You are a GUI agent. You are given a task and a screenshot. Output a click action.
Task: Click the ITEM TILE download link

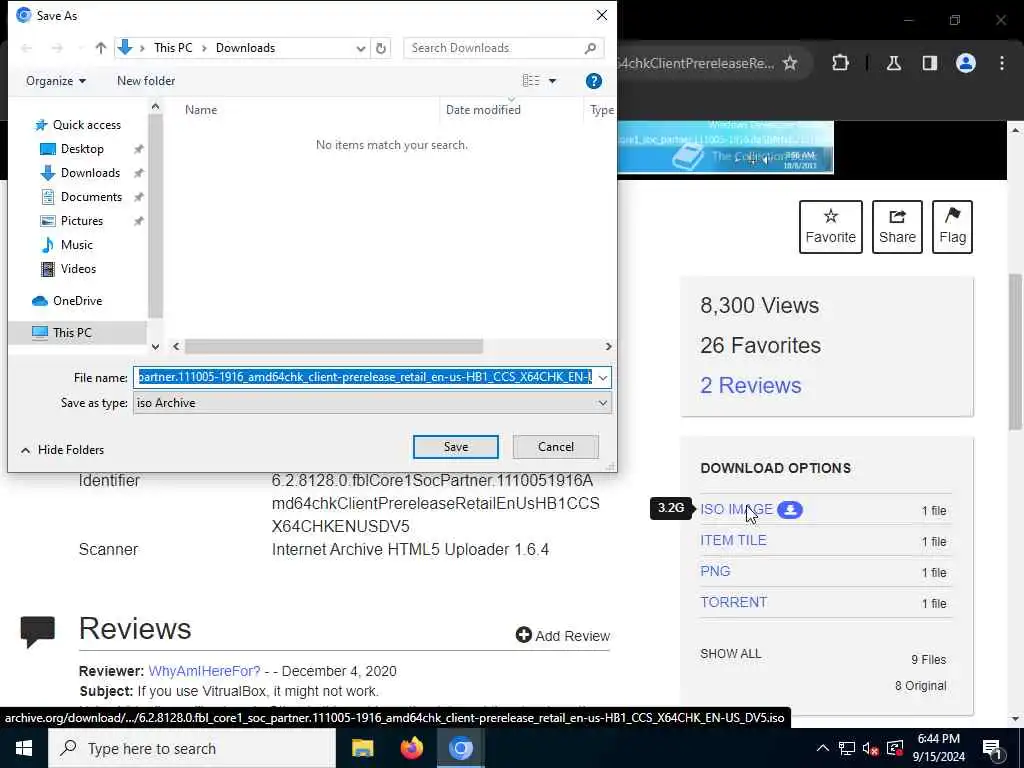pyautogui.click(x=733, y=541)
